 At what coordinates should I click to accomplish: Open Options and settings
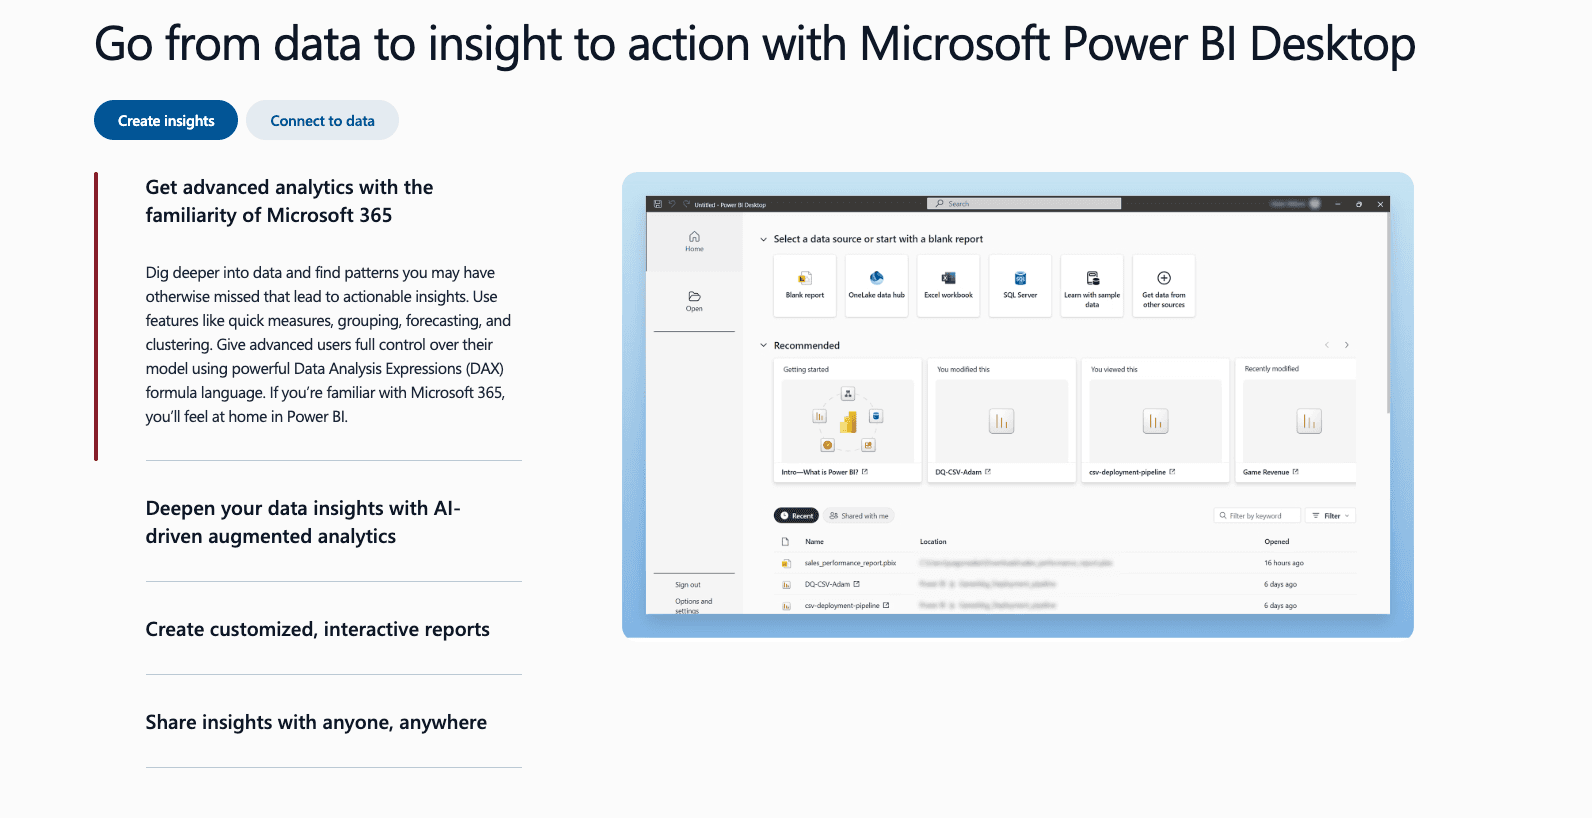[693, 605]
